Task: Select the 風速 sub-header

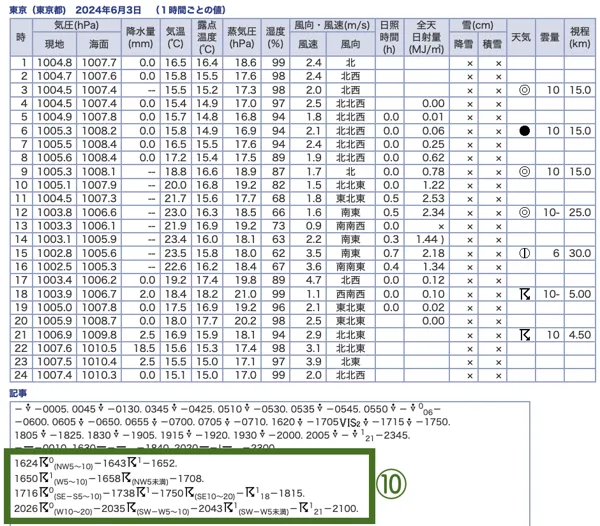Action: tap(308, 44)
